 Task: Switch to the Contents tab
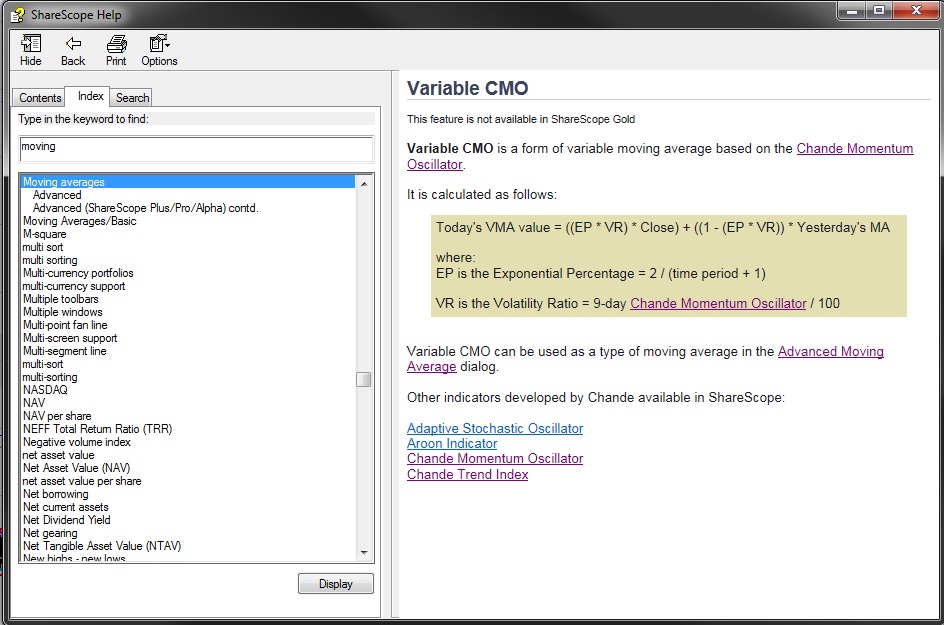40,98
